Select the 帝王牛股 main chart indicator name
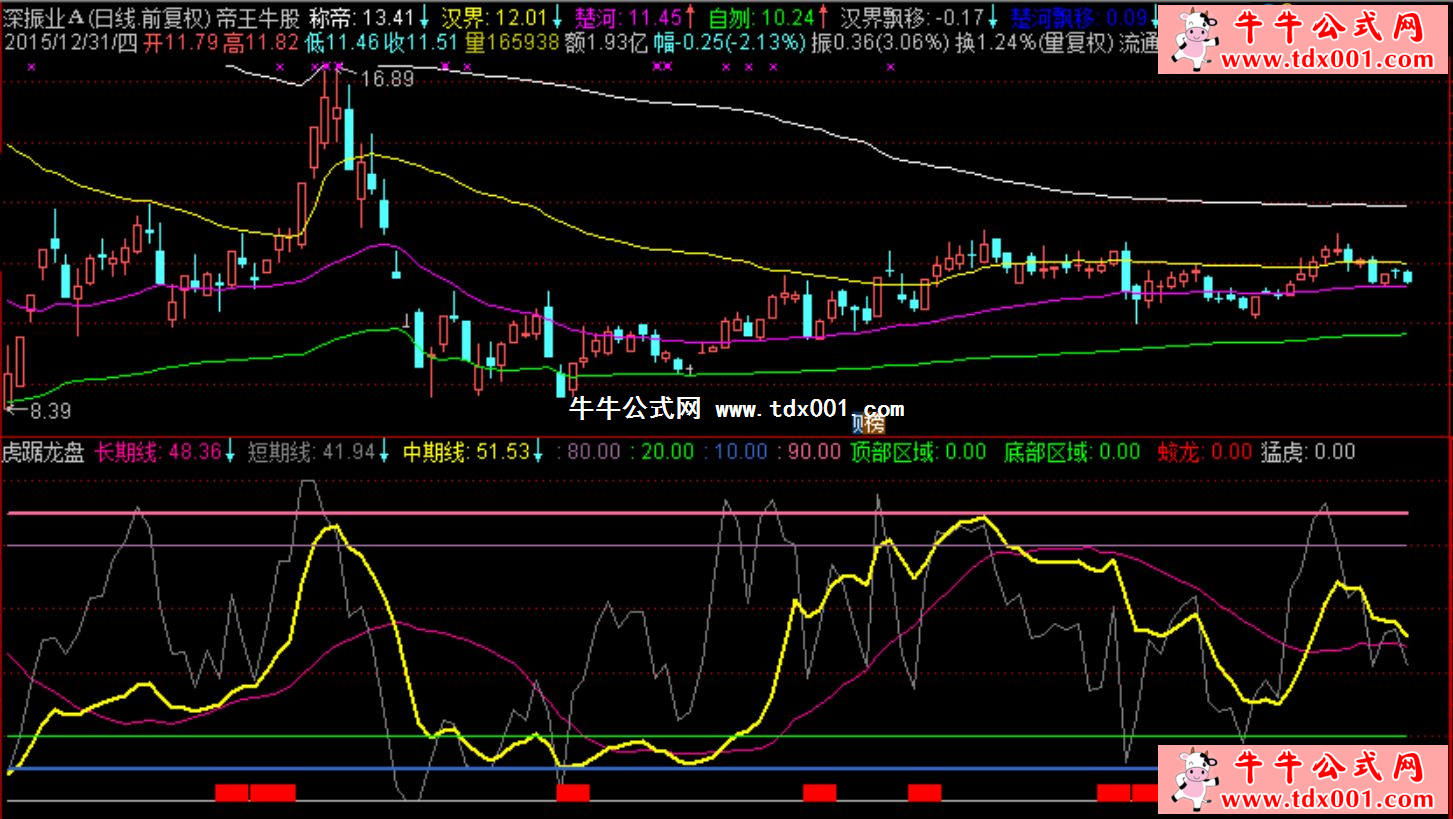Image resolution: width=1453 pixels, height=819 pixels. point(257,17)
